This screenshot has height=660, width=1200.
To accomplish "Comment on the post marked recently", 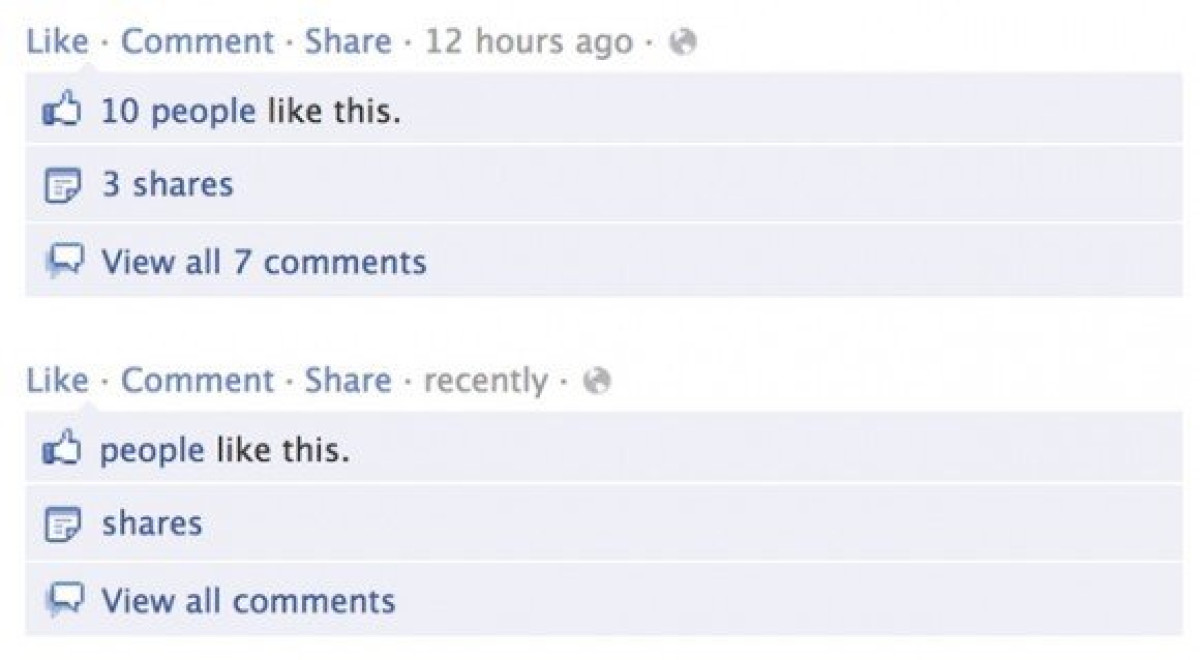I will coord(197,381).
